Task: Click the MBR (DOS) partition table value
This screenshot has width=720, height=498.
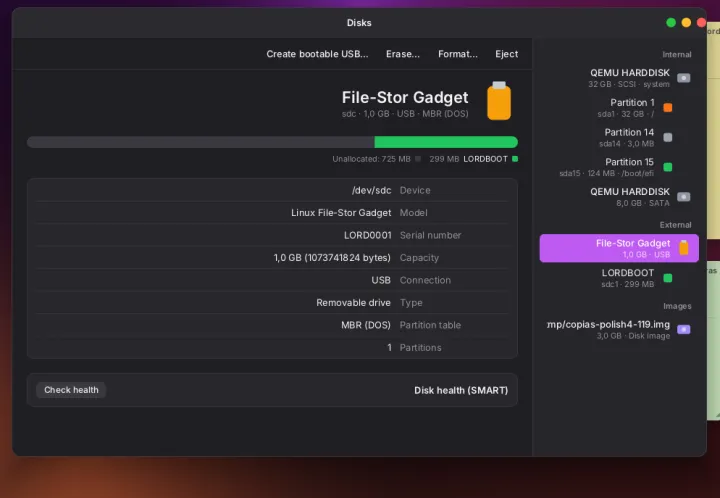Action: pyautogui.click(x=366, y=325)
